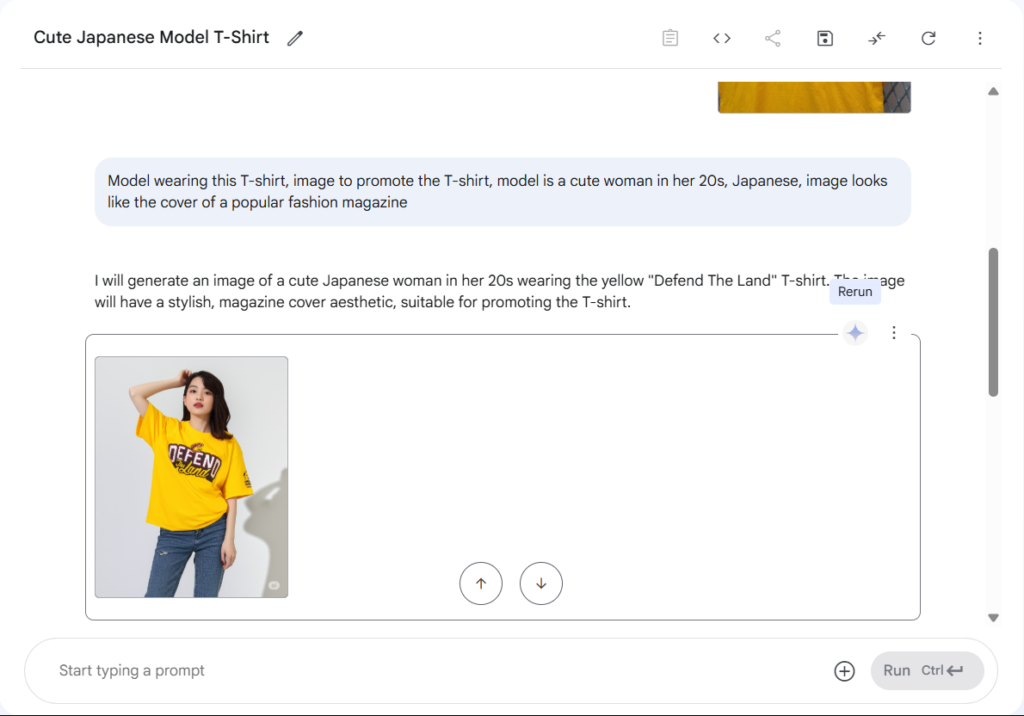Click the 'Cute Japanese Model T-Shirt' title
1024x716 pixels.
tap(151, 37)
